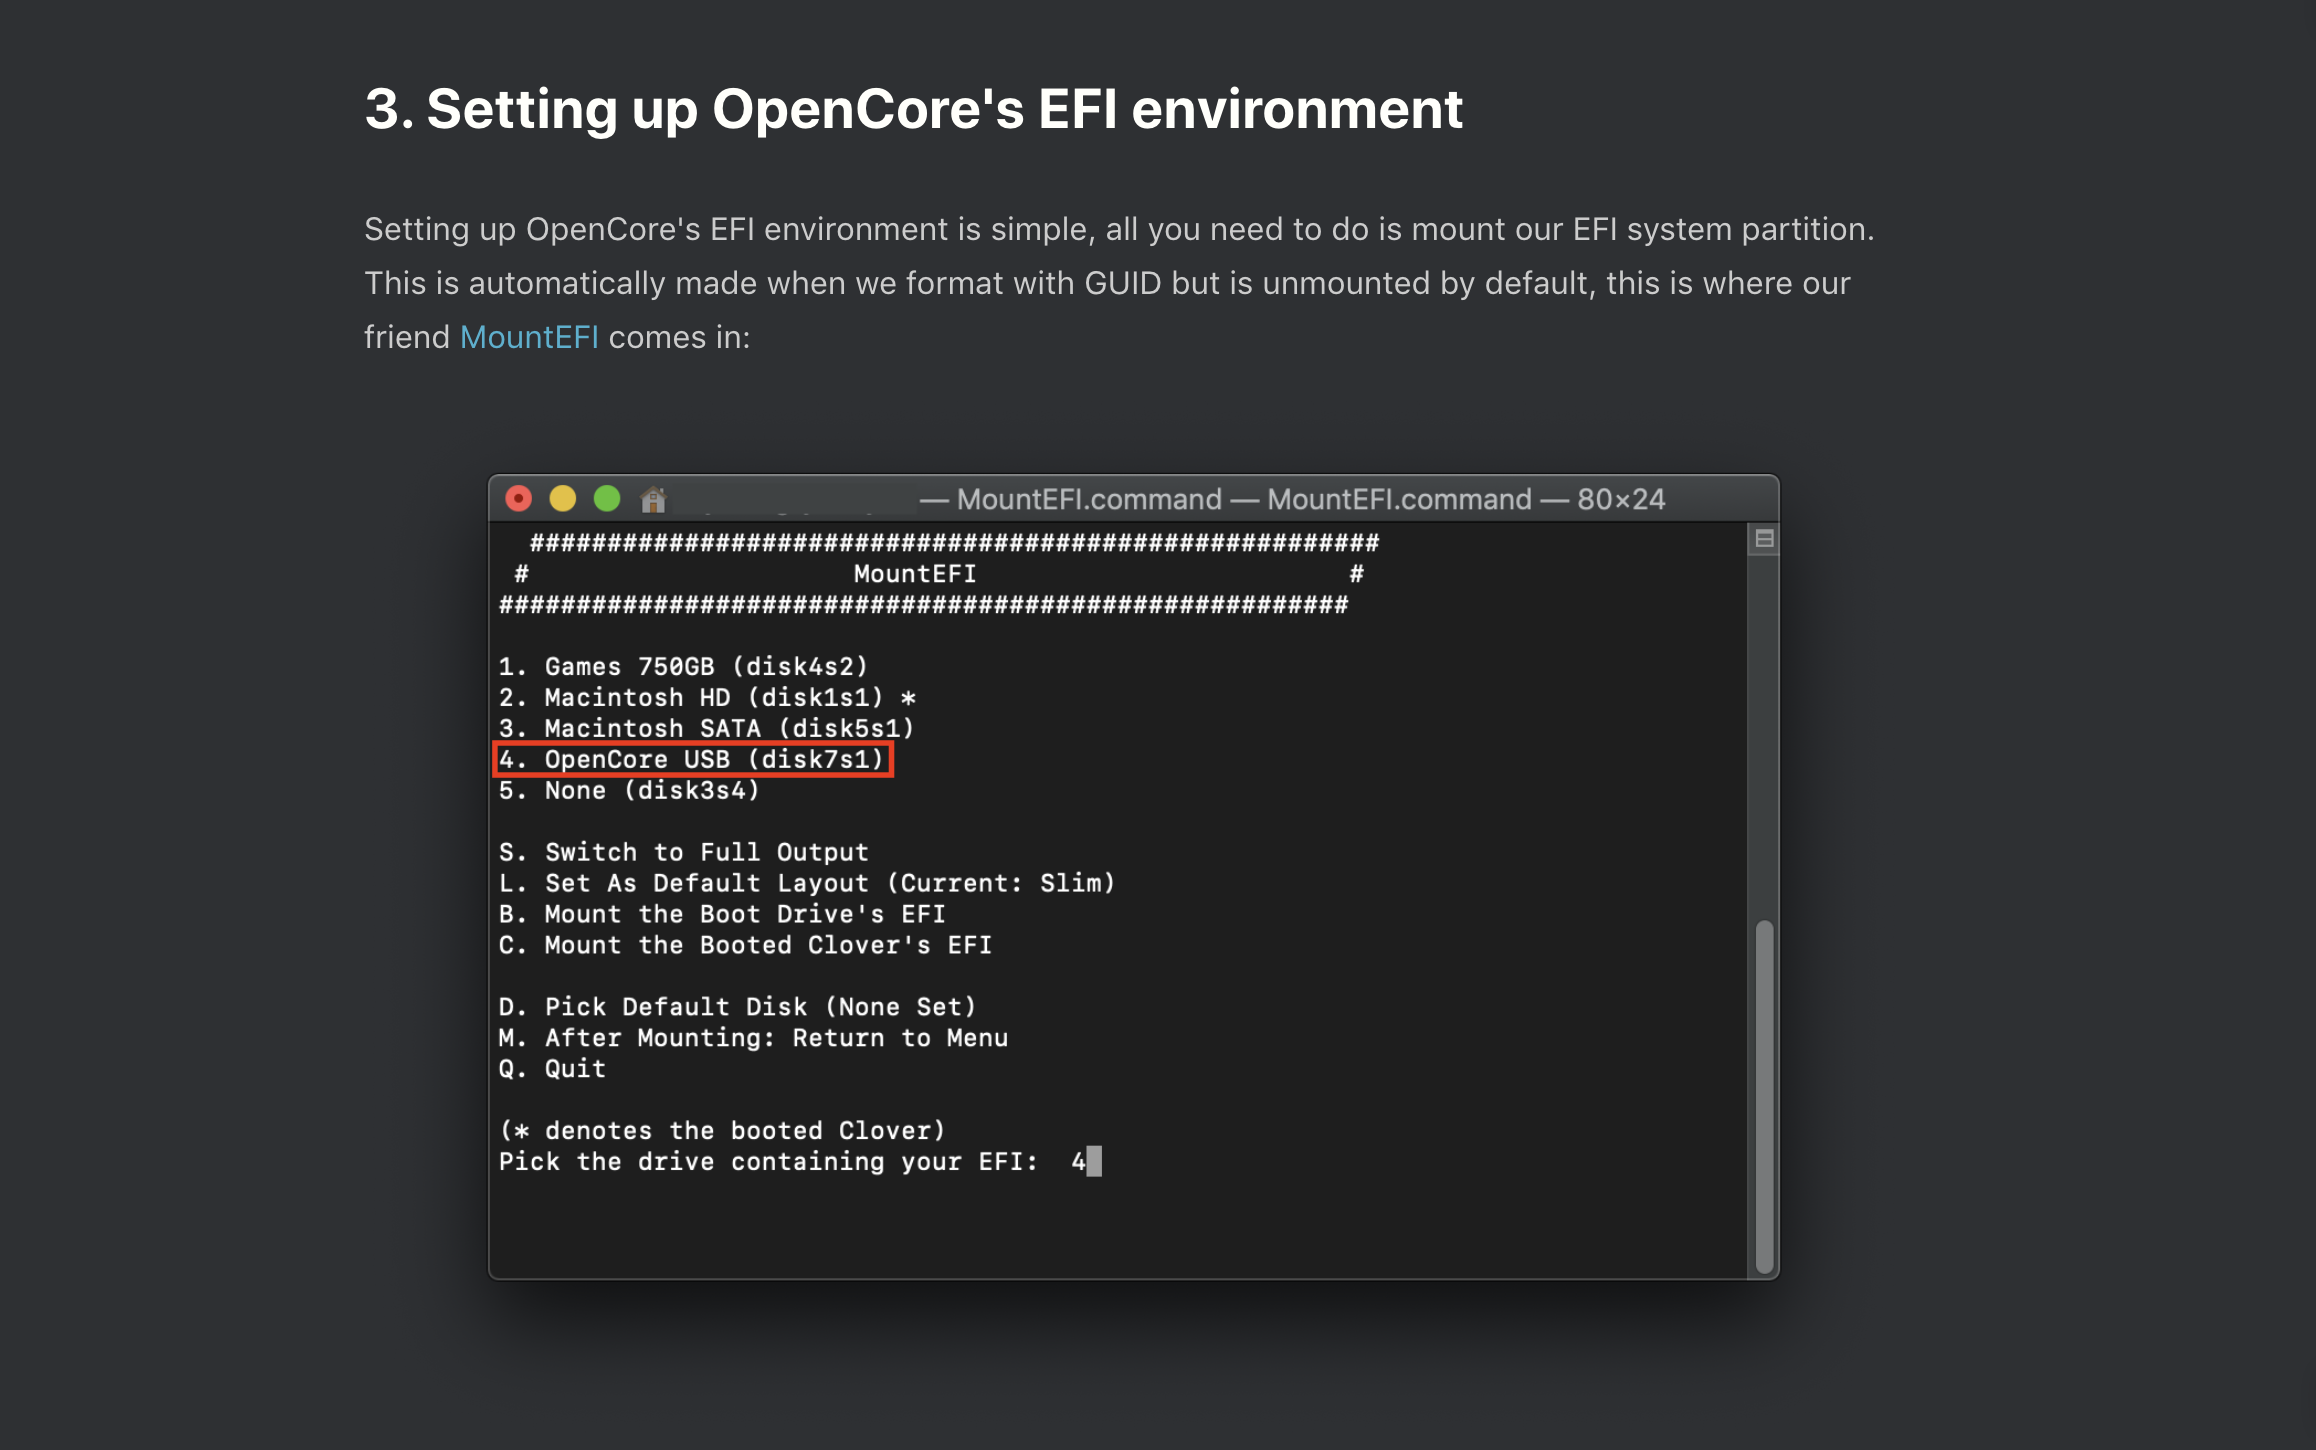2316x1450 pixels.
Task: Click the "MountEFI" banner title inside the terminal
Action: point(915,574)
